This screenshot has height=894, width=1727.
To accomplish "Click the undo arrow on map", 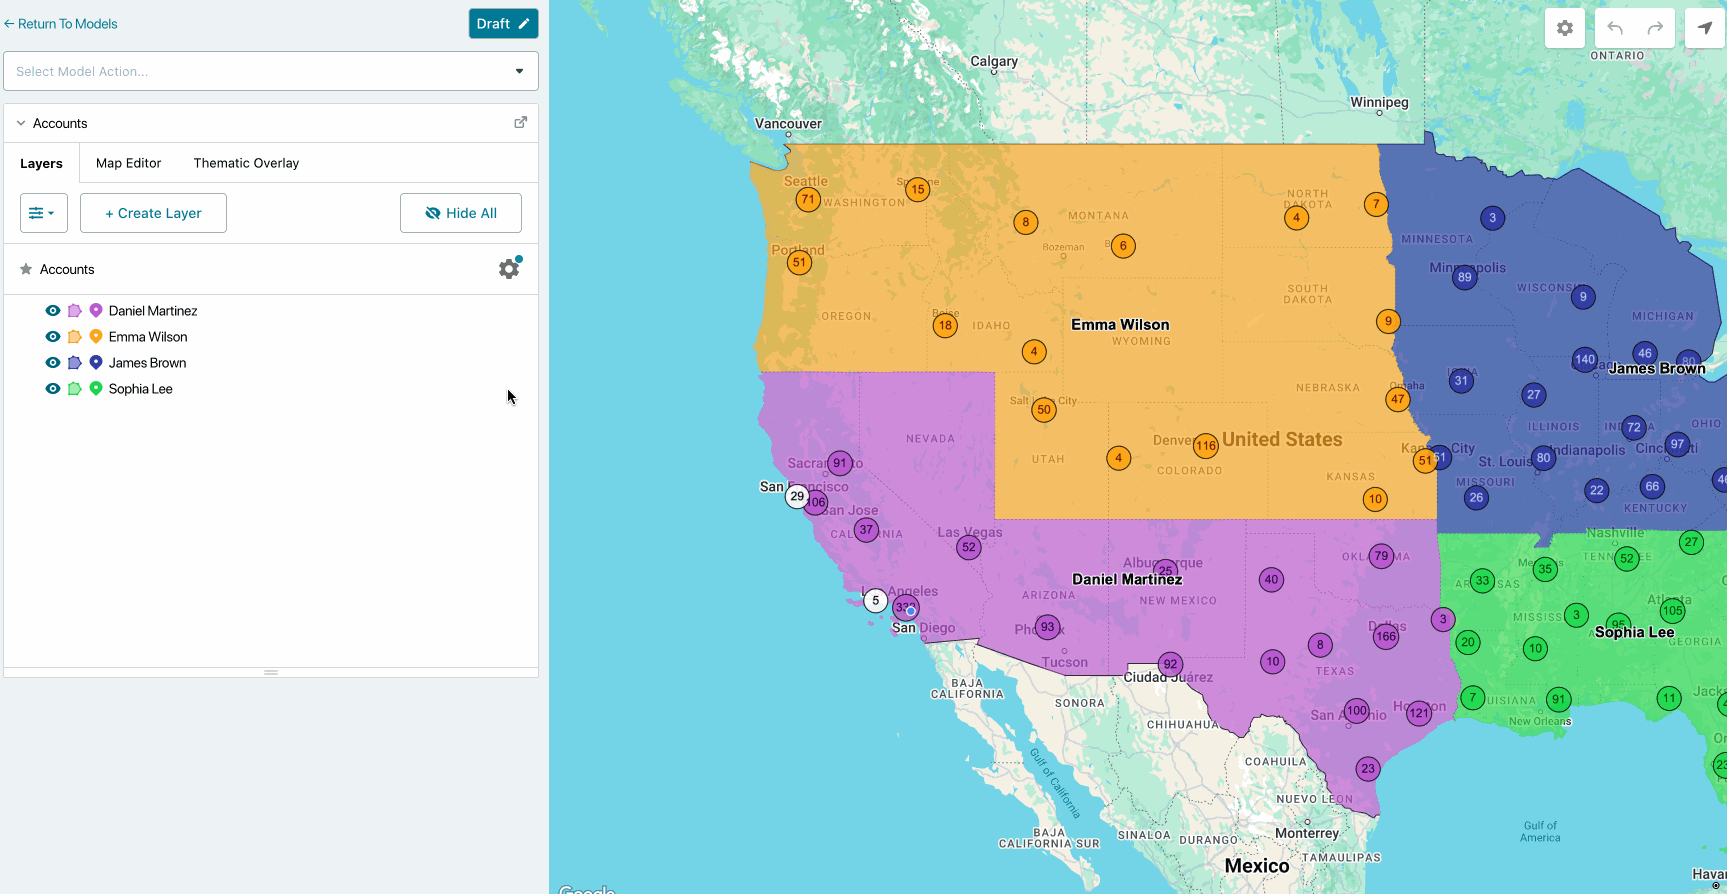I will tap(1615, 28).
